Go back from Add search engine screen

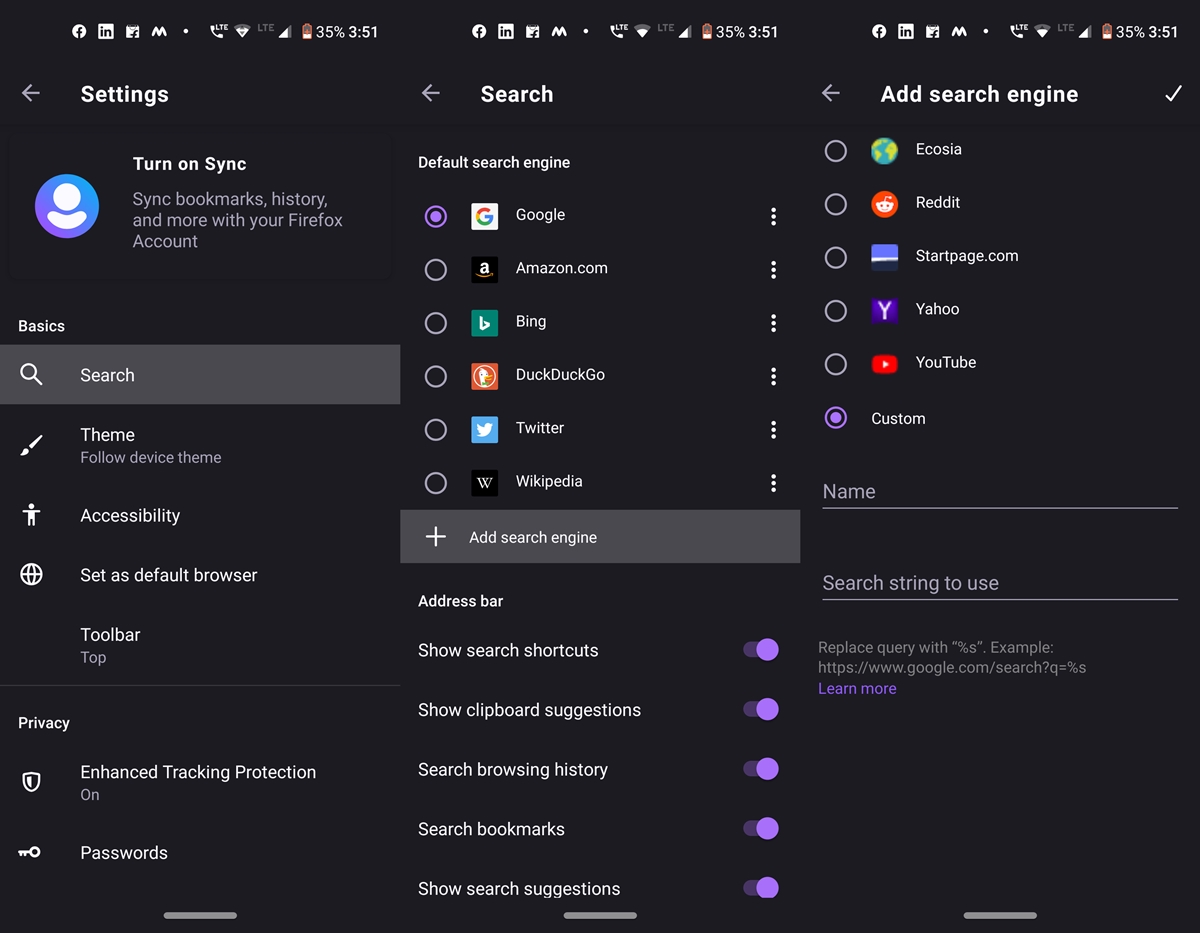tap(831, 93)
